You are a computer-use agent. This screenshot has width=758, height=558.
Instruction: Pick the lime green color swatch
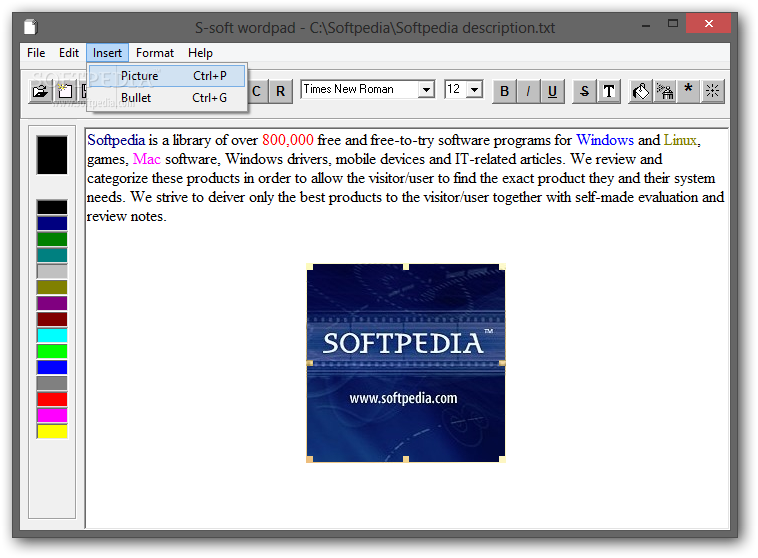(x=52, y=351)
